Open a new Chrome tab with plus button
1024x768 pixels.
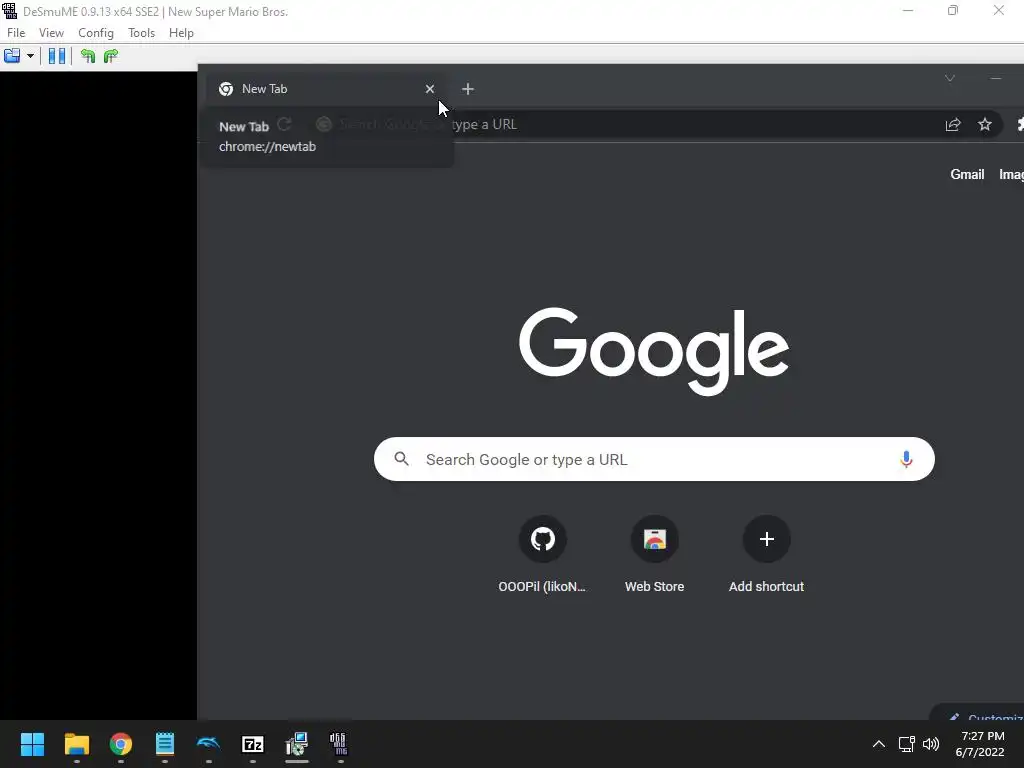[x=468, y=89]
